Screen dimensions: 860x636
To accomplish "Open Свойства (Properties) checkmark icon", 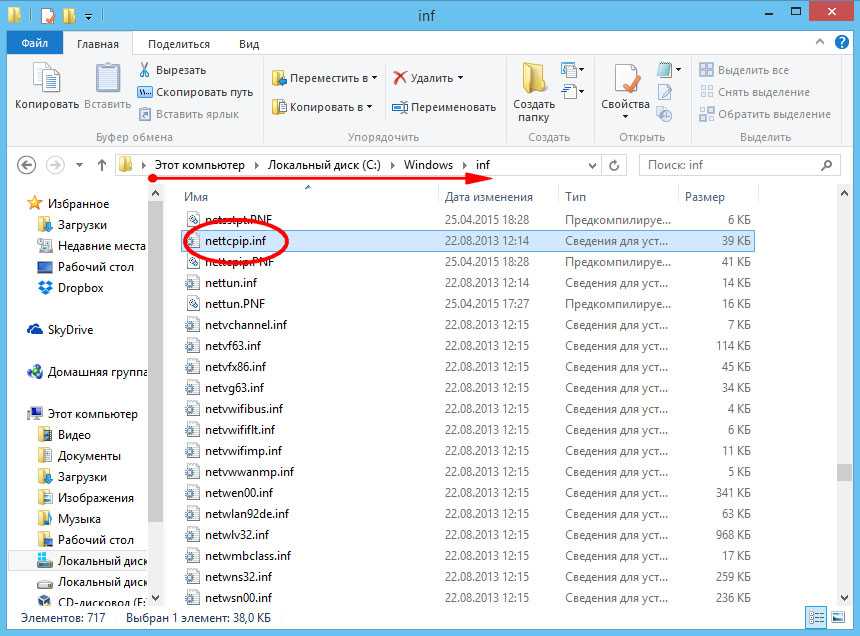I will (x=626, y=78).
